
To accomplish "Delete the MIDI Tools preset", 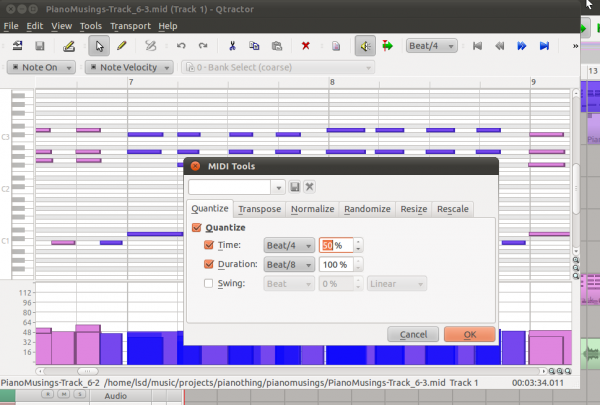I will (309, 187).
